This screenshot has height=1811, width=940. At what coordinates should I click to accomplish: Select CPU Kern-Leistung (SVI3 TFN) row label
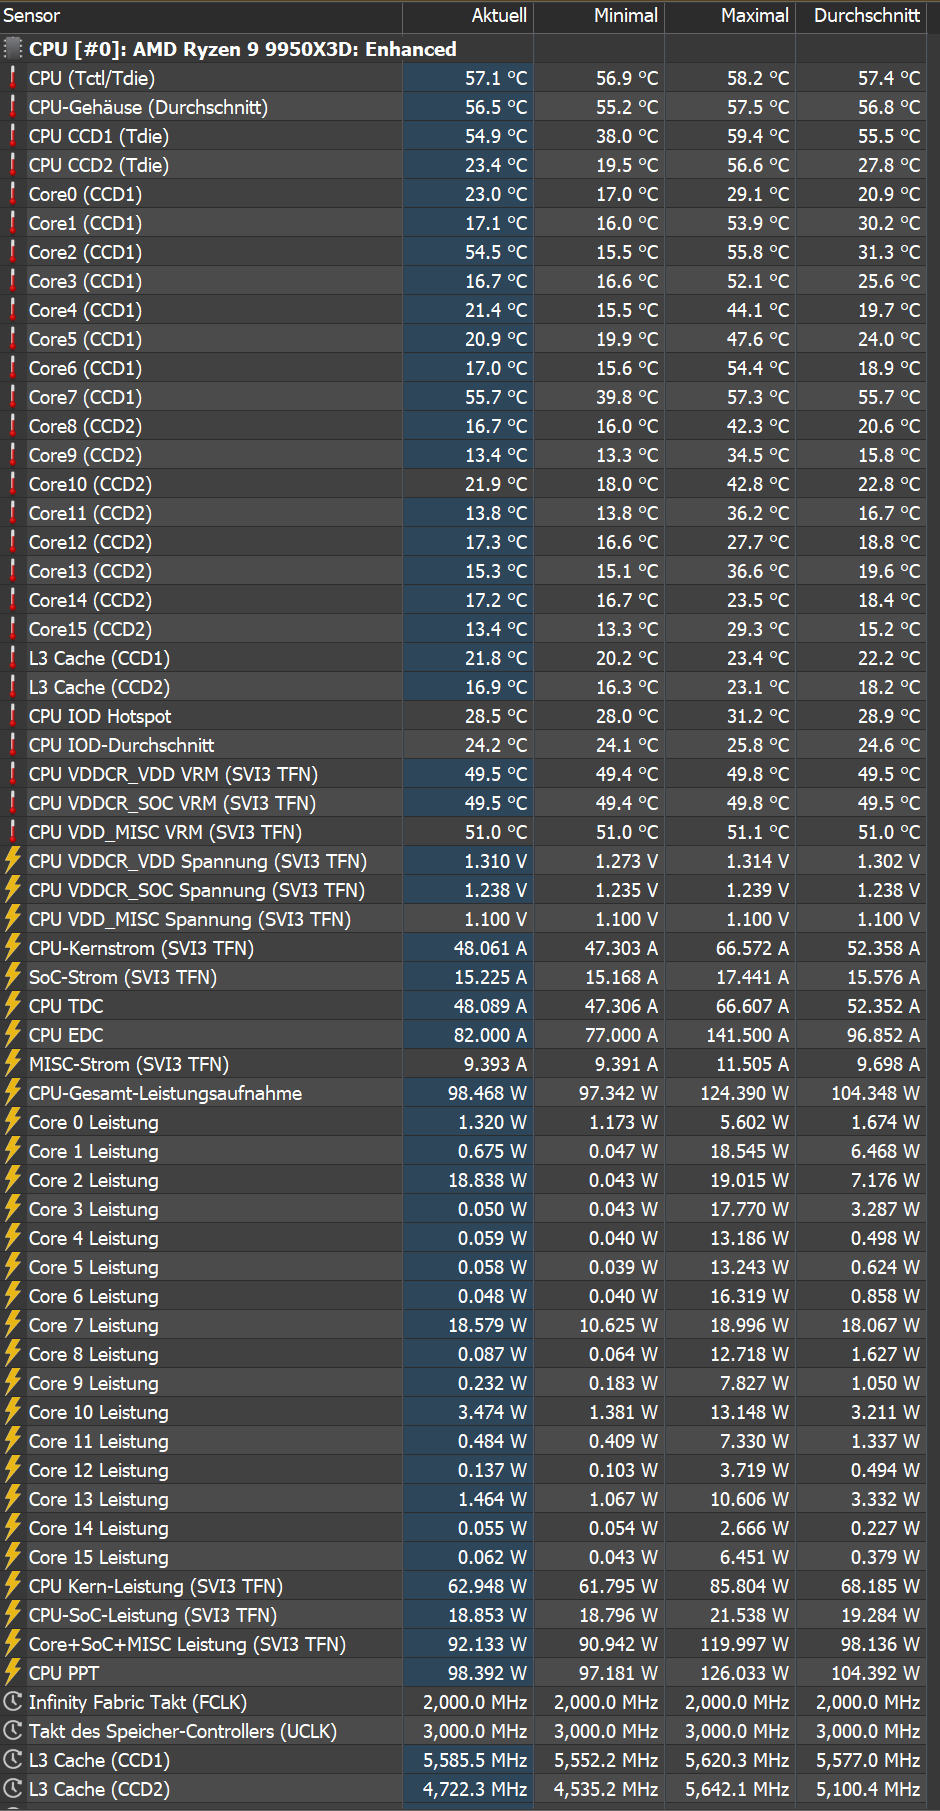155,1586
